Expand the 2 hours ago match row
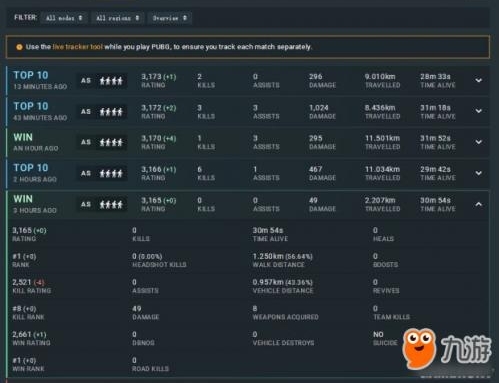Viewport: 499px width, 383px height. (478, 173)
